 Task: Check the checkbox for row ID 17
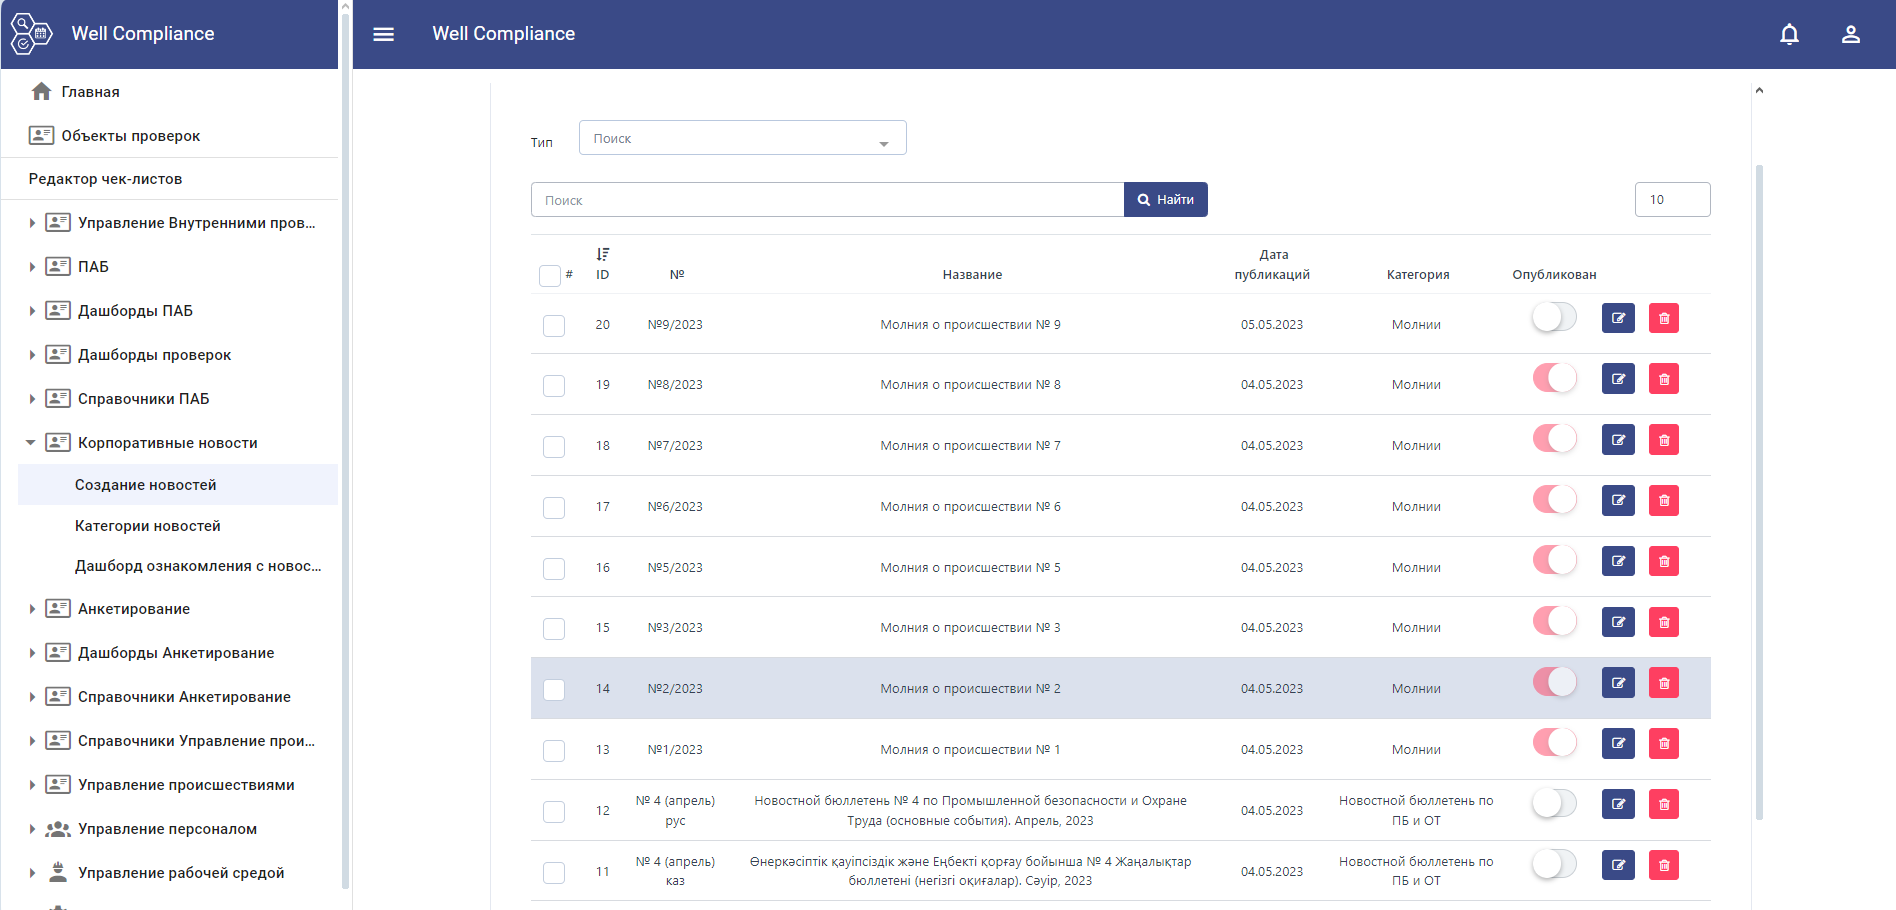554,508
